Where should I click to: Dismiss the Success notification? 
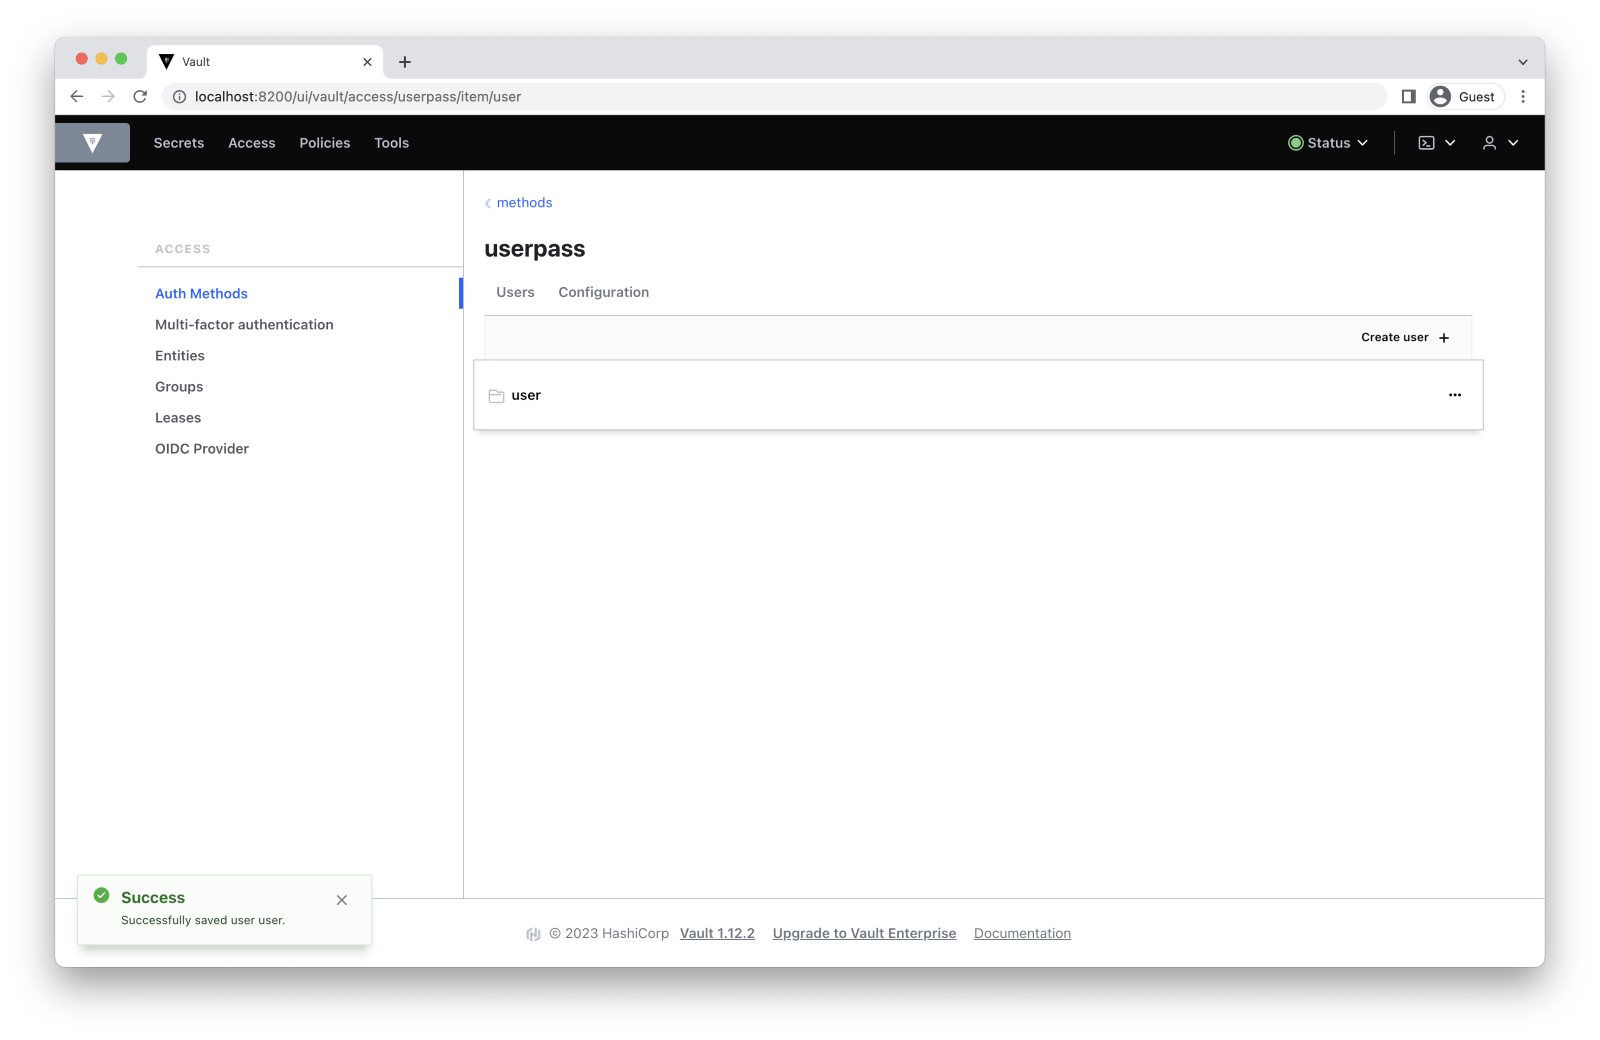click(x=342, y=900)
